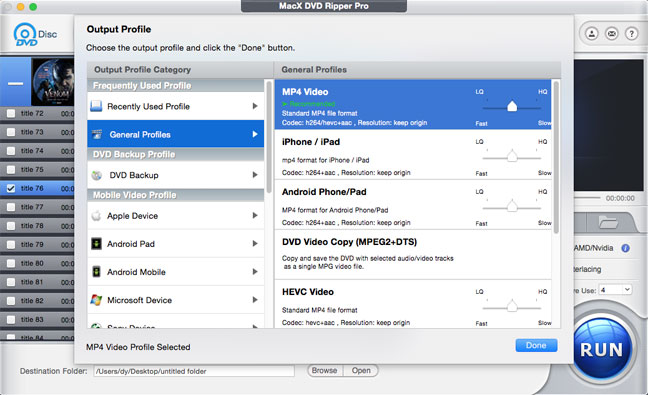Expand Apple Device arrow
Screen dimensions: 648x395
(255, 215)
